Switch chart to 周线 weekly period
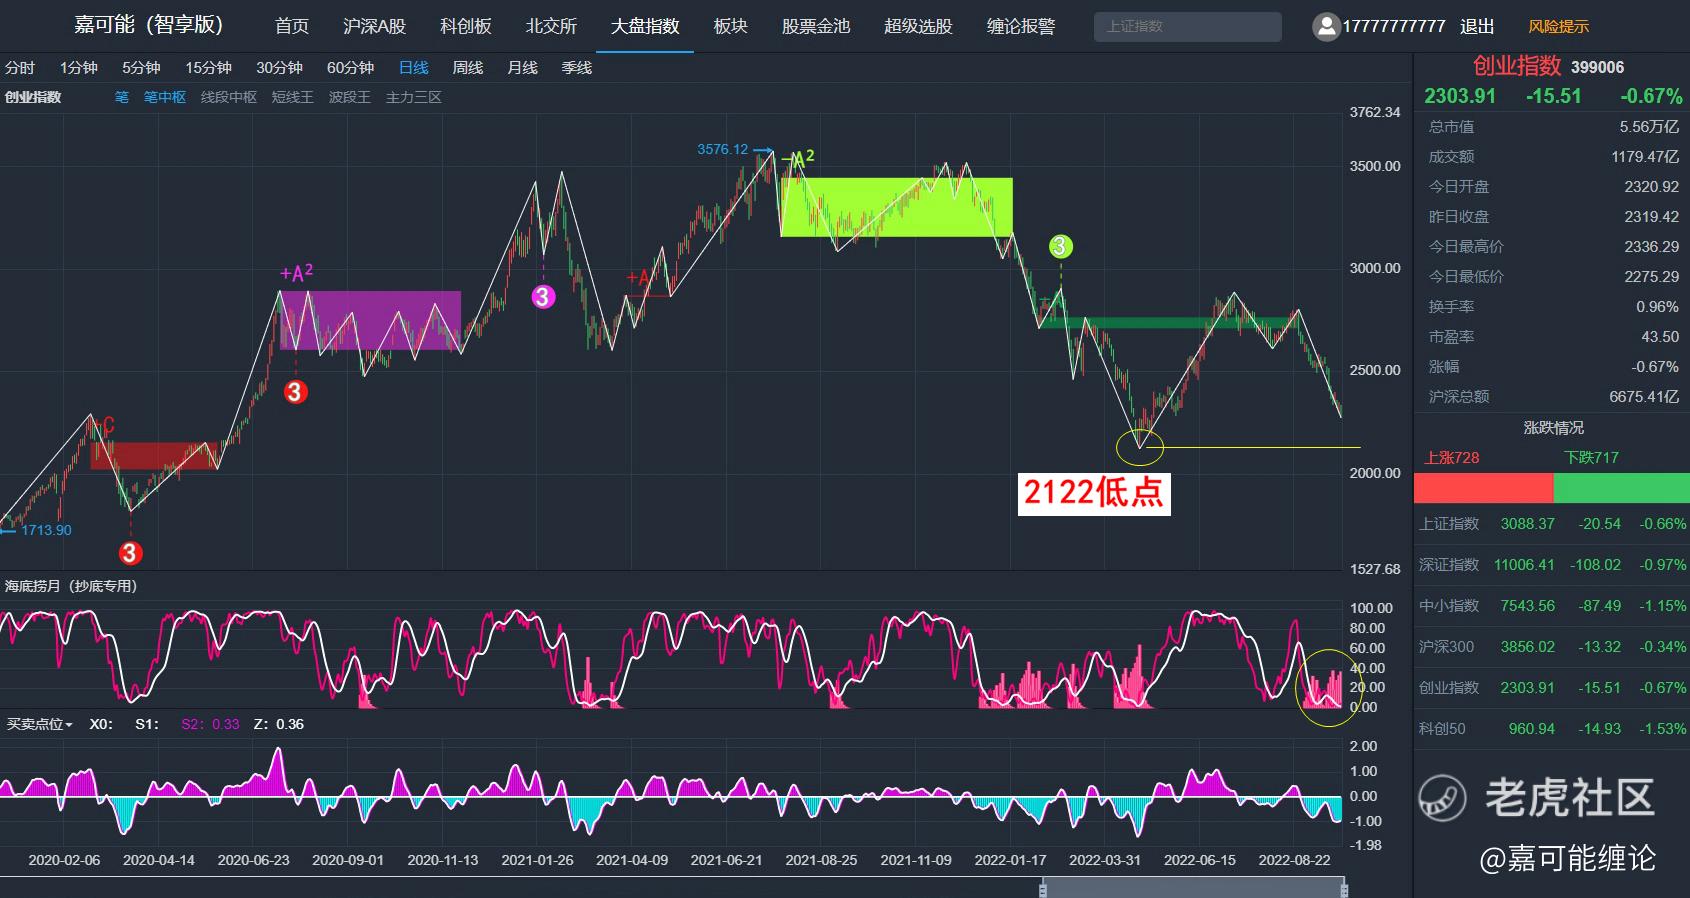The height and width of the screenshot is (898, 1690). (468, 68)
